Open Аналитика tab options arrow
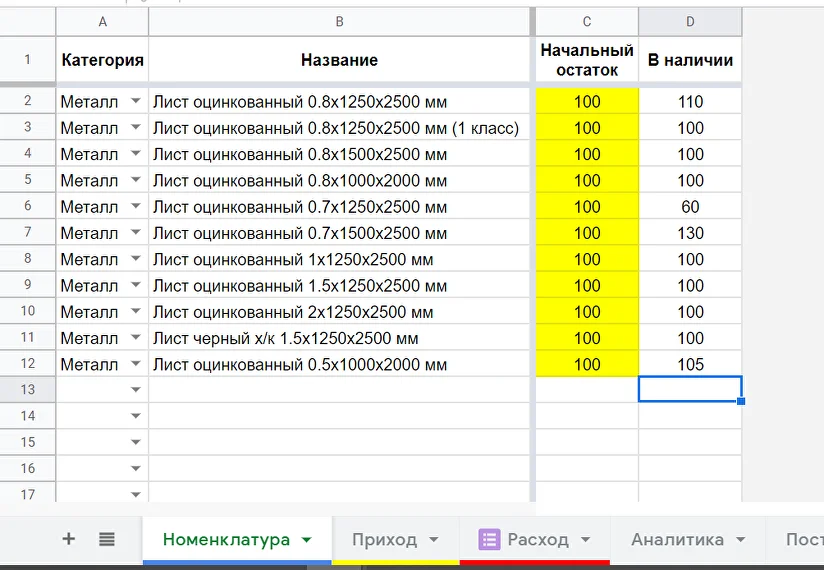824x570 pixels. tap(740, 540)
